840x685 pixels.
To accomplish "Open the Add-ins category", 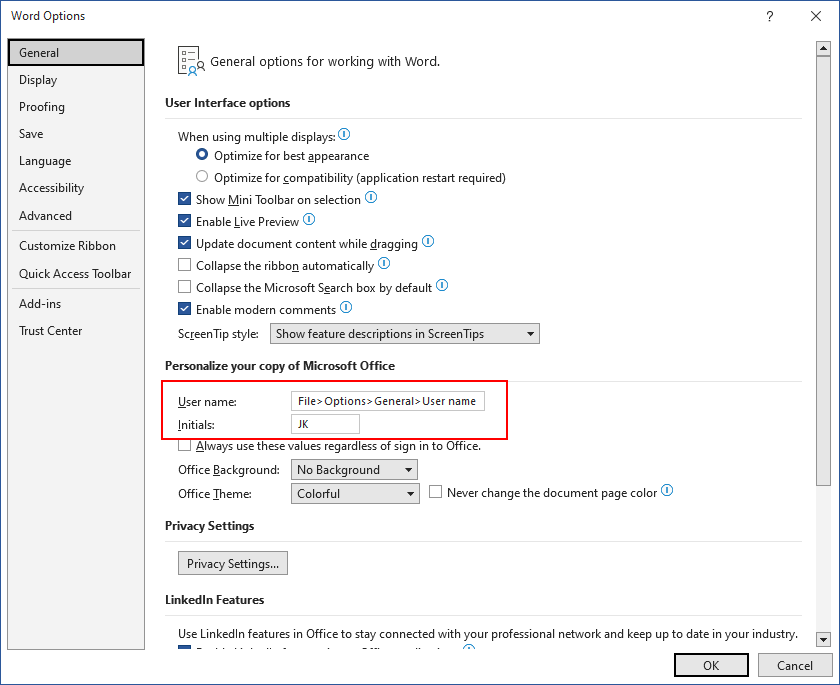I will click(x=76, y=304).
